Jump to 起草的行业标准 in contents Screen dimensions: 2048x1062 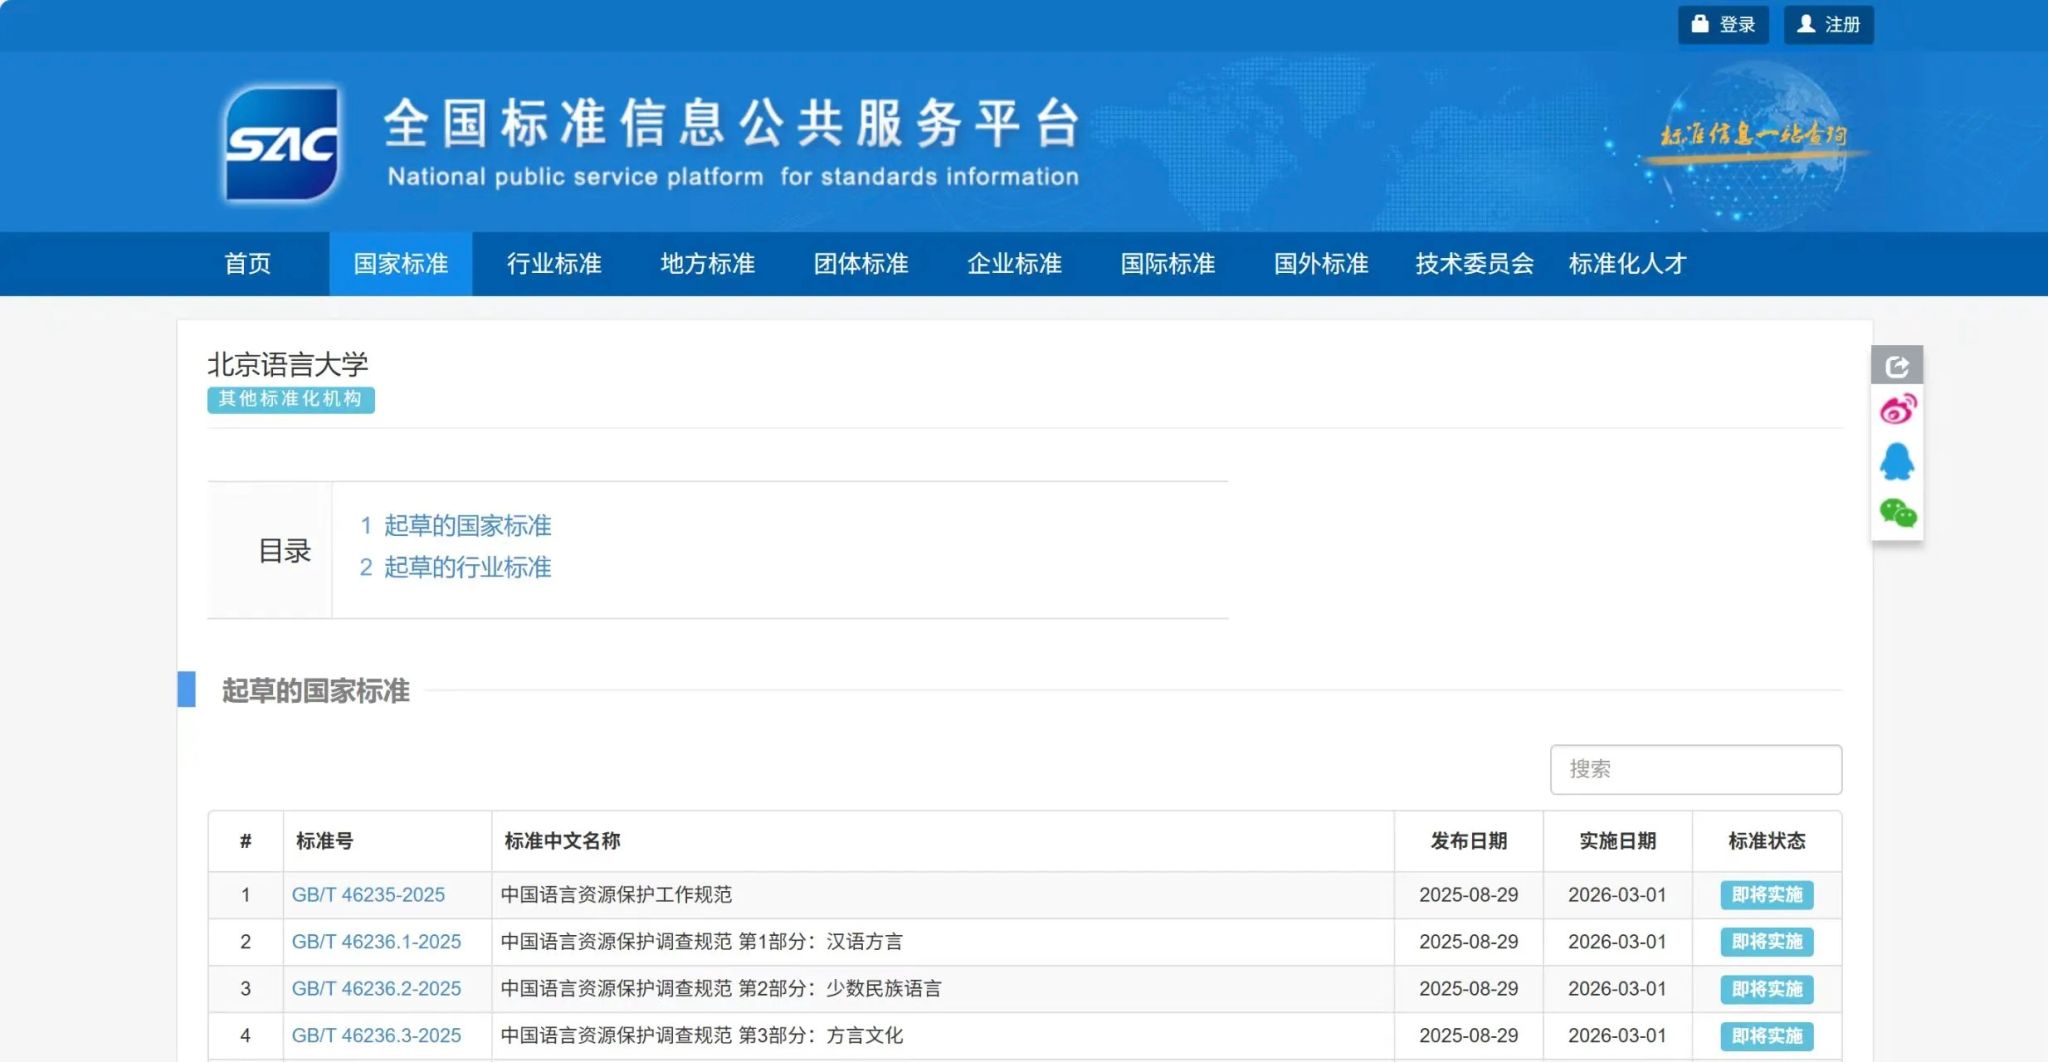(x=467, y=568)
